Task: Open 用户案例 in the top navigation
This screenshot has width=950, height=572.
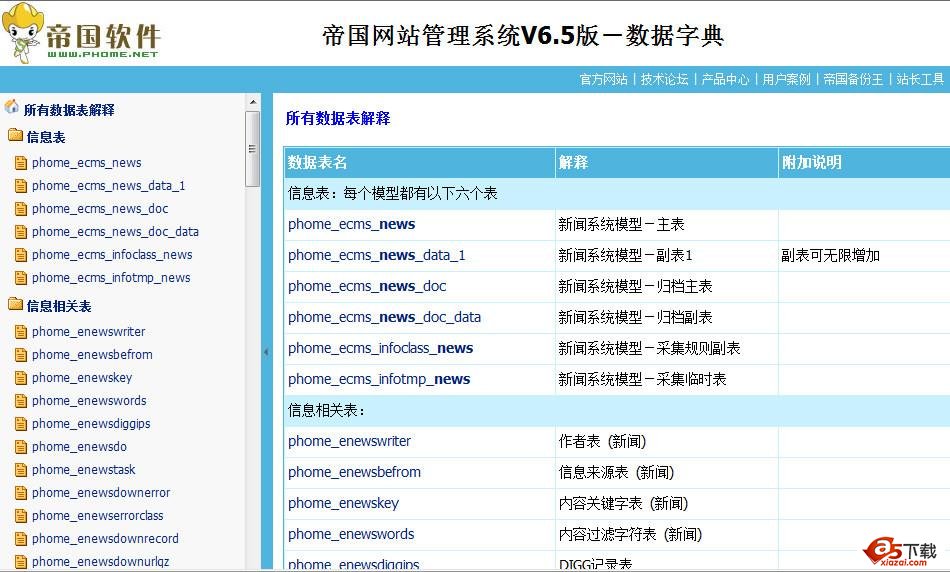Action: 786,79
